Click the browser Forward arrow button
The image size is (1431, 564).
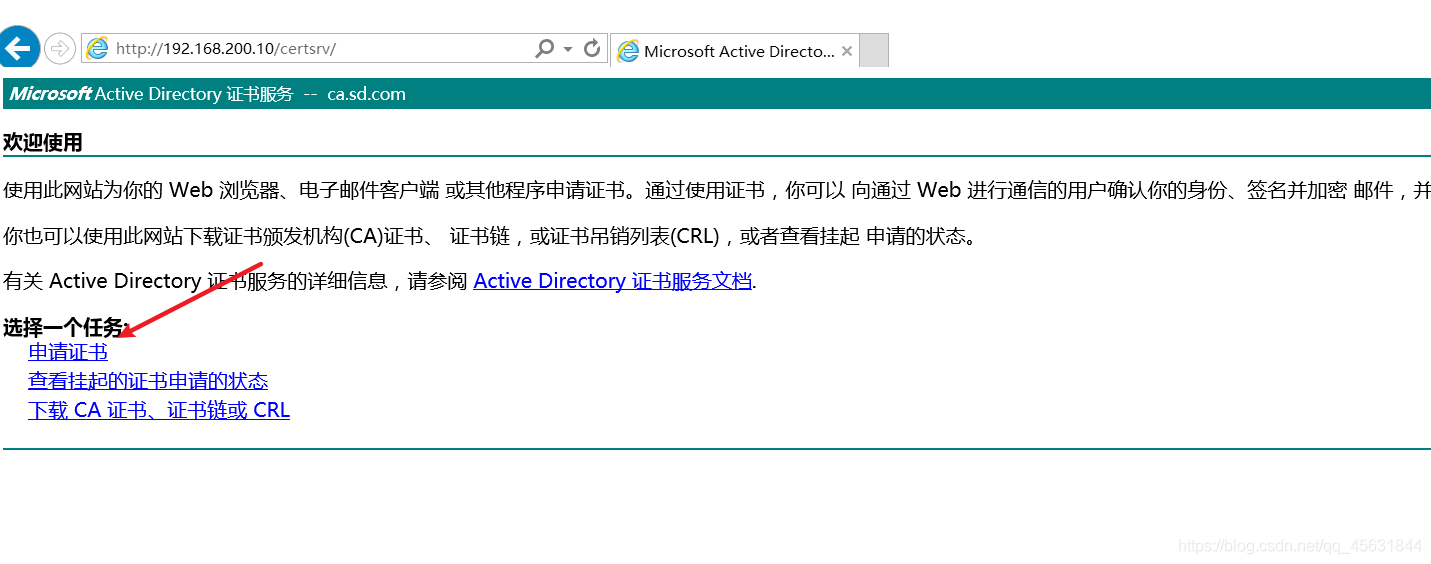[60, 48]
